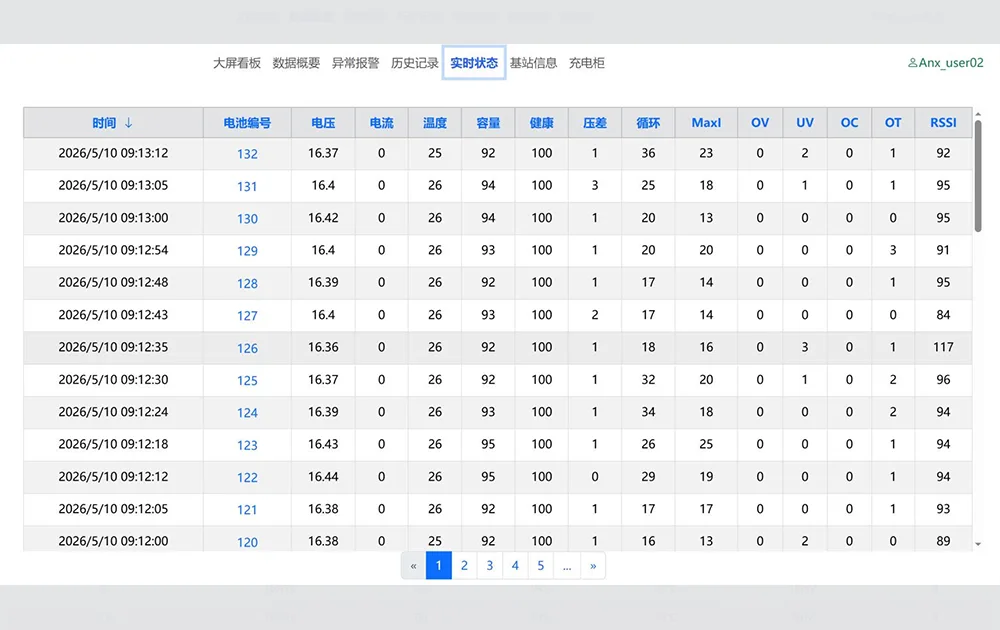1000x630 pixels.
Task: Jump to page 5 in pagination
Action: click(541, 566)
